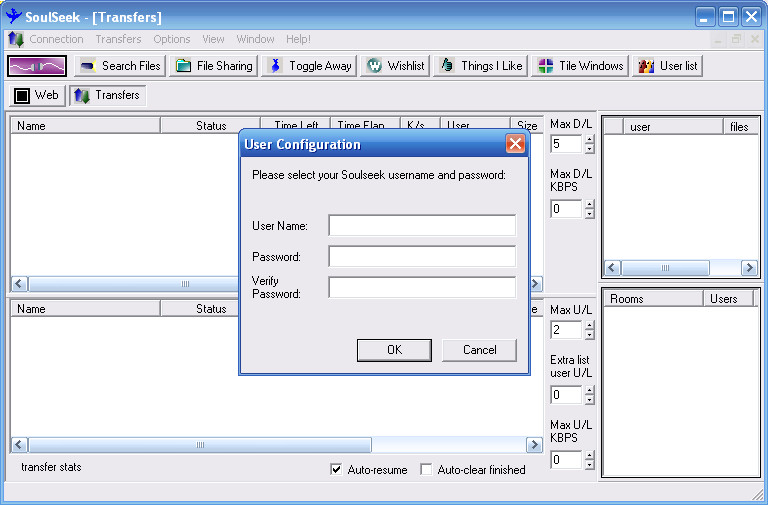
Task: Enable Auto-clear finished checkbox
Action: coord(426,469)
